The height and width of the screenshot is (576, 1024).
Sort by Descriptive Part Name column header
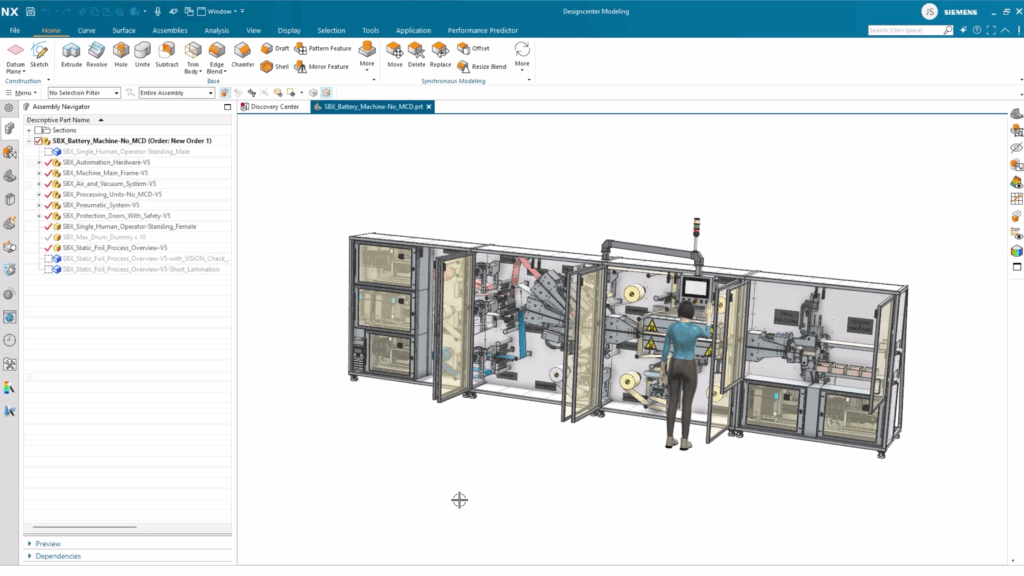pyautogui.click(x=58, y=120)
